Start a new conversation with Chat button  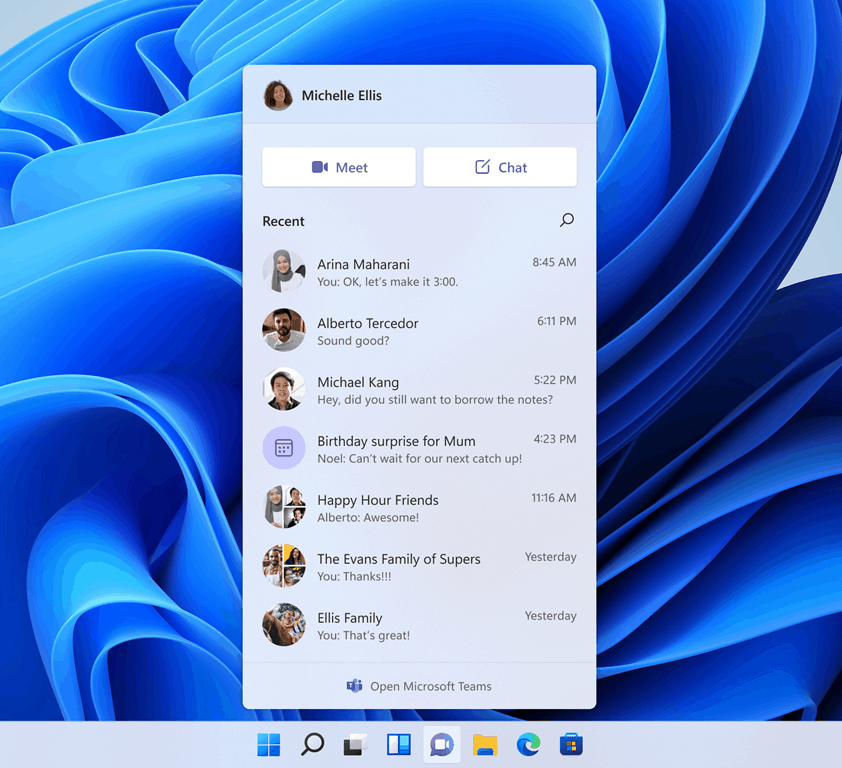tap(500, 167)
